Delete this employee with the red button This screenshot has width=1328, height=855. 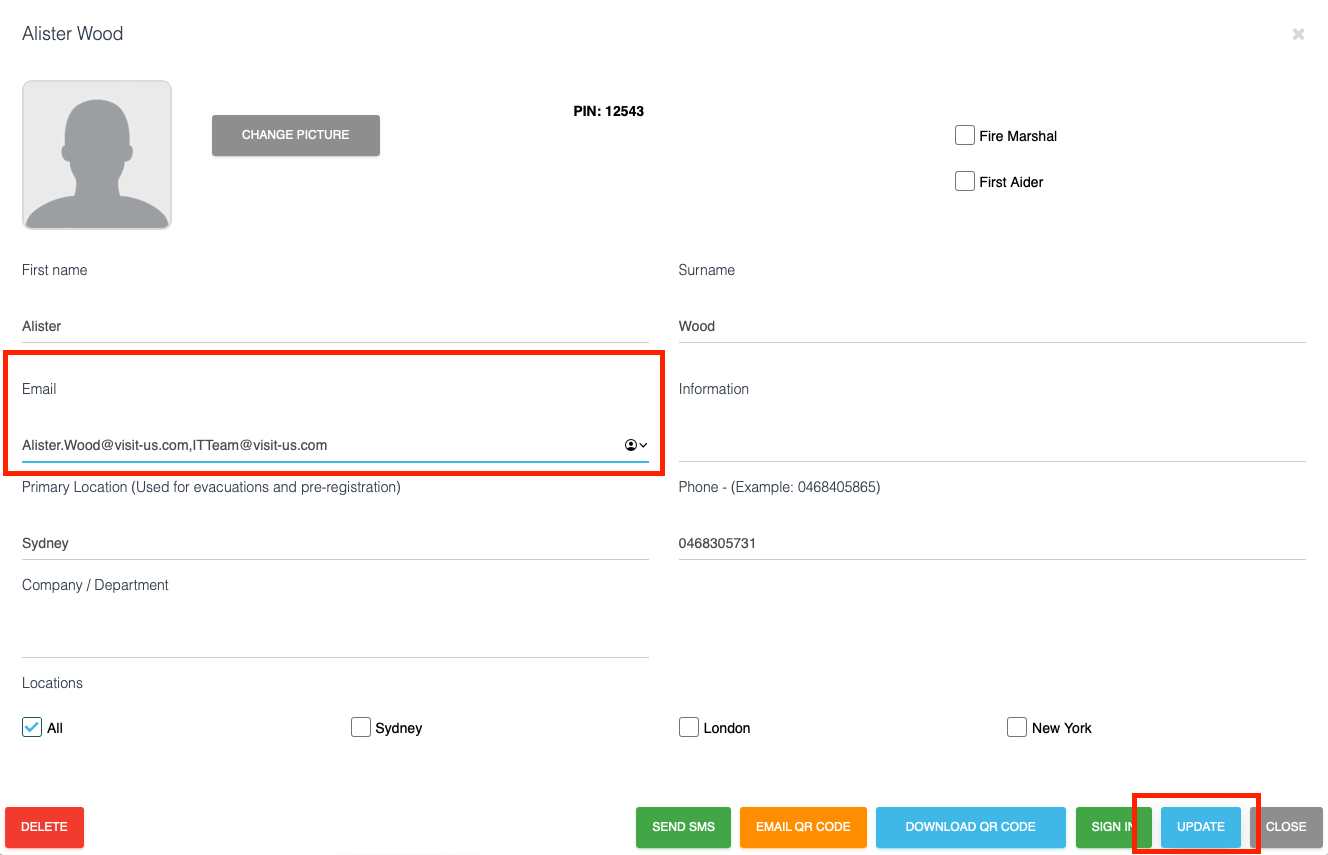coord(44,827)
